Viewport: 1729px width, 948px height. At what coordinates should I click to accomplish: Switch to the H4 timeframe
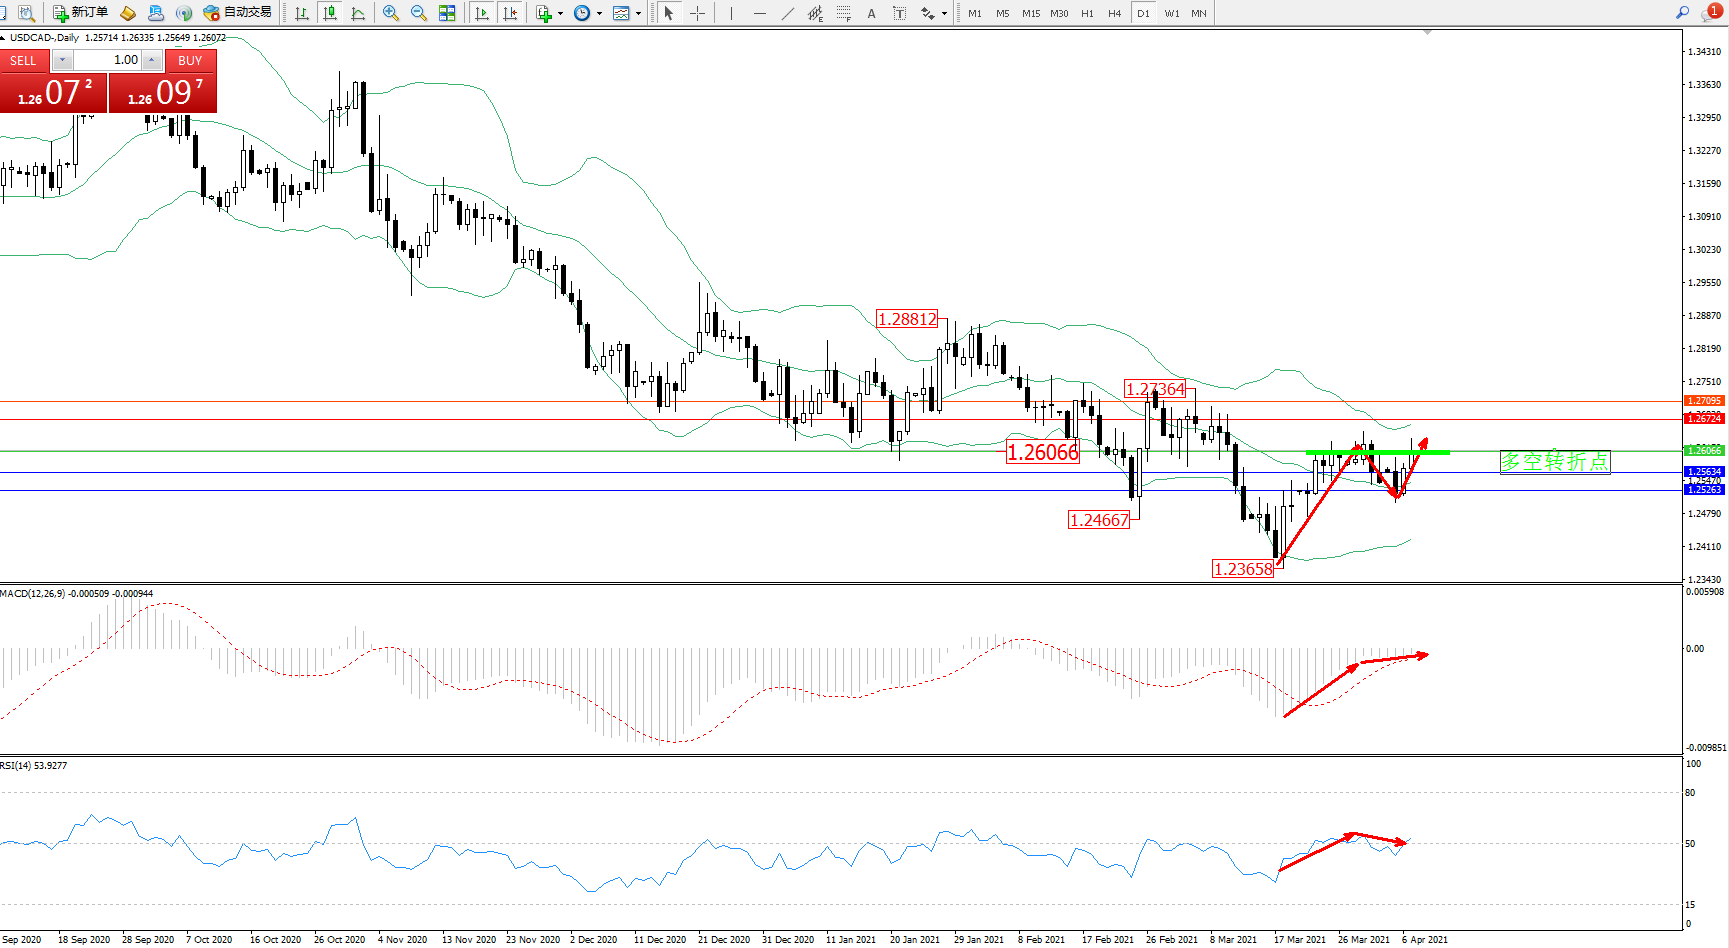[x=1115, y=13]
